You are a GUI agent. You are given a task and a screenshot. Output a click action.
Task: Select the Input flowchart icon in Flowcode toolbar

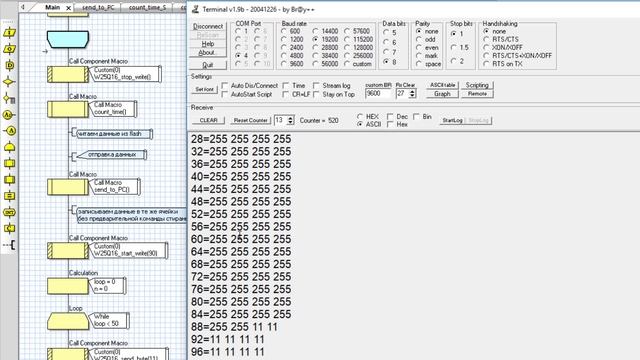pyautogui.click(x=9, y=33)
